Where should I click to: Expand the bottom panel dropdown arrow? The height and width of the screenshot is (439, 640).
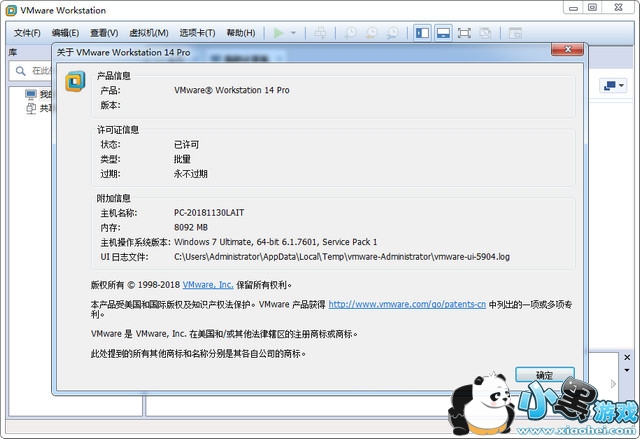tap(627, 370)
